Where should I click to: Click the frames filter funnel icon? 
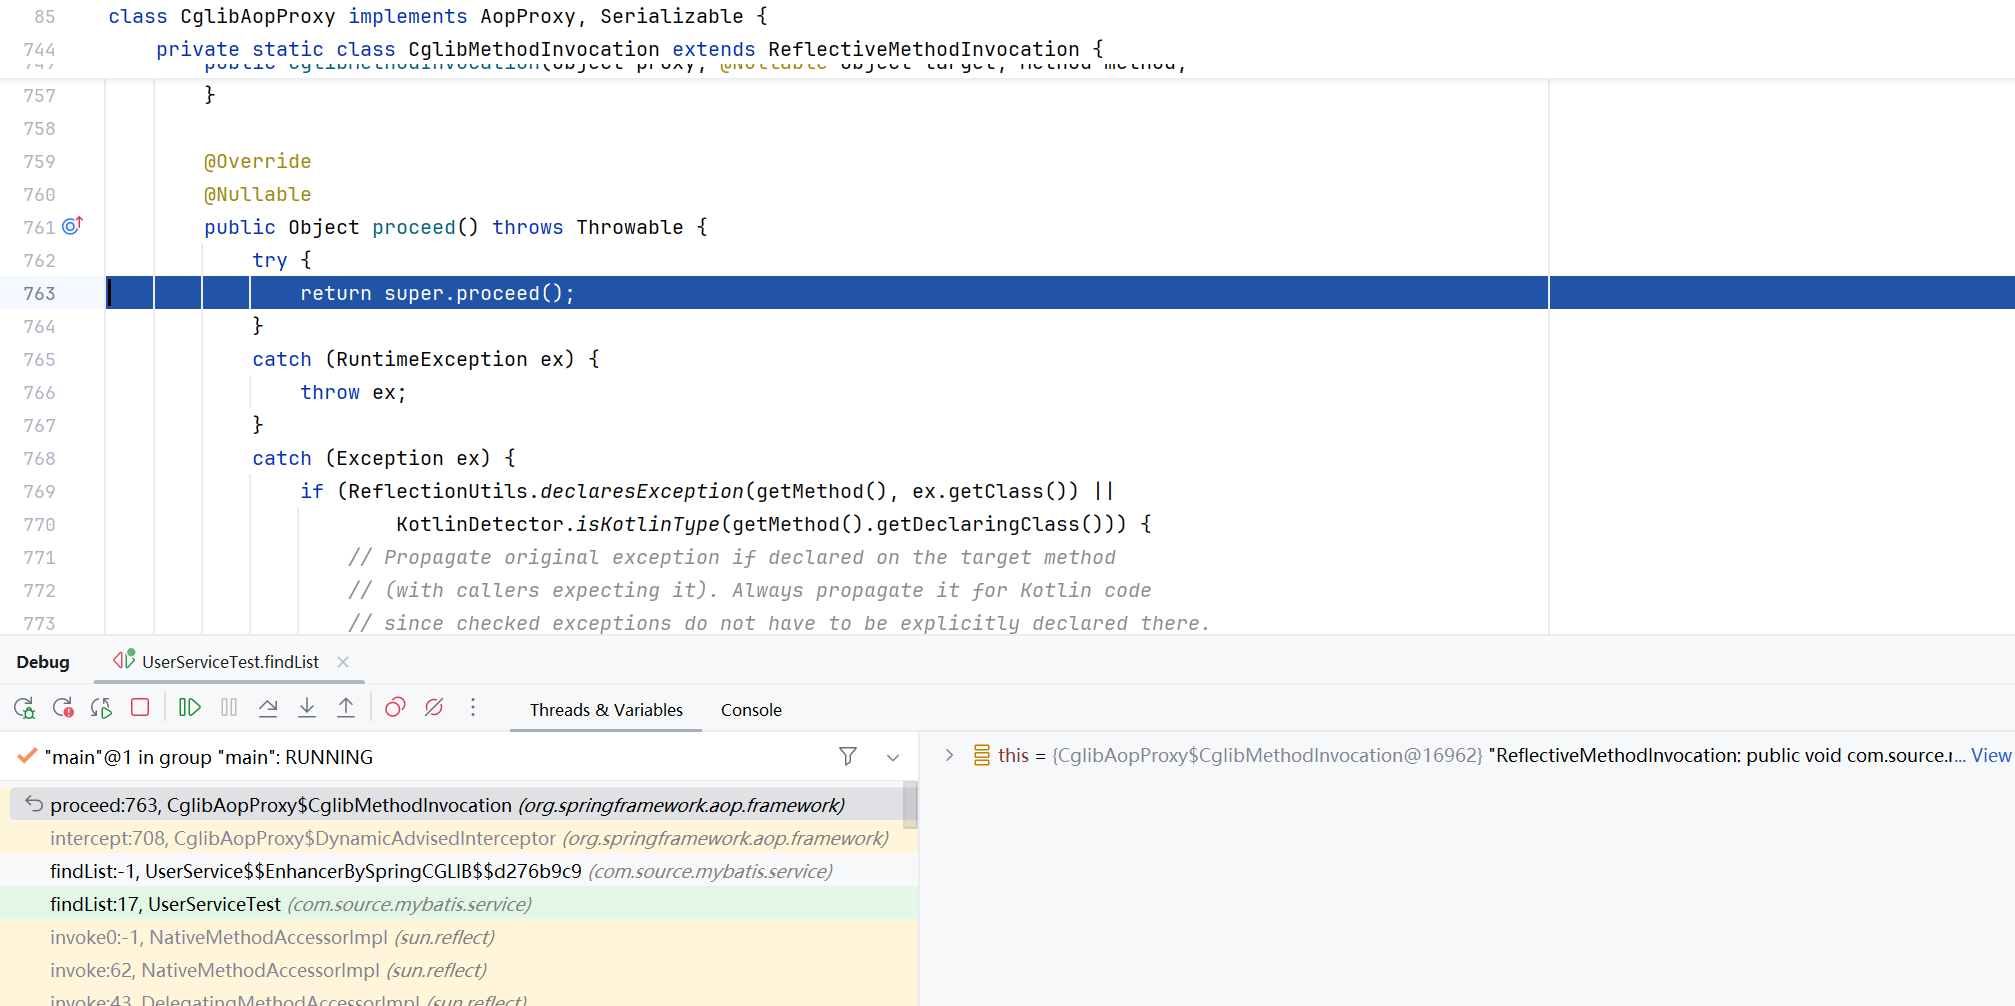point(848,757)
